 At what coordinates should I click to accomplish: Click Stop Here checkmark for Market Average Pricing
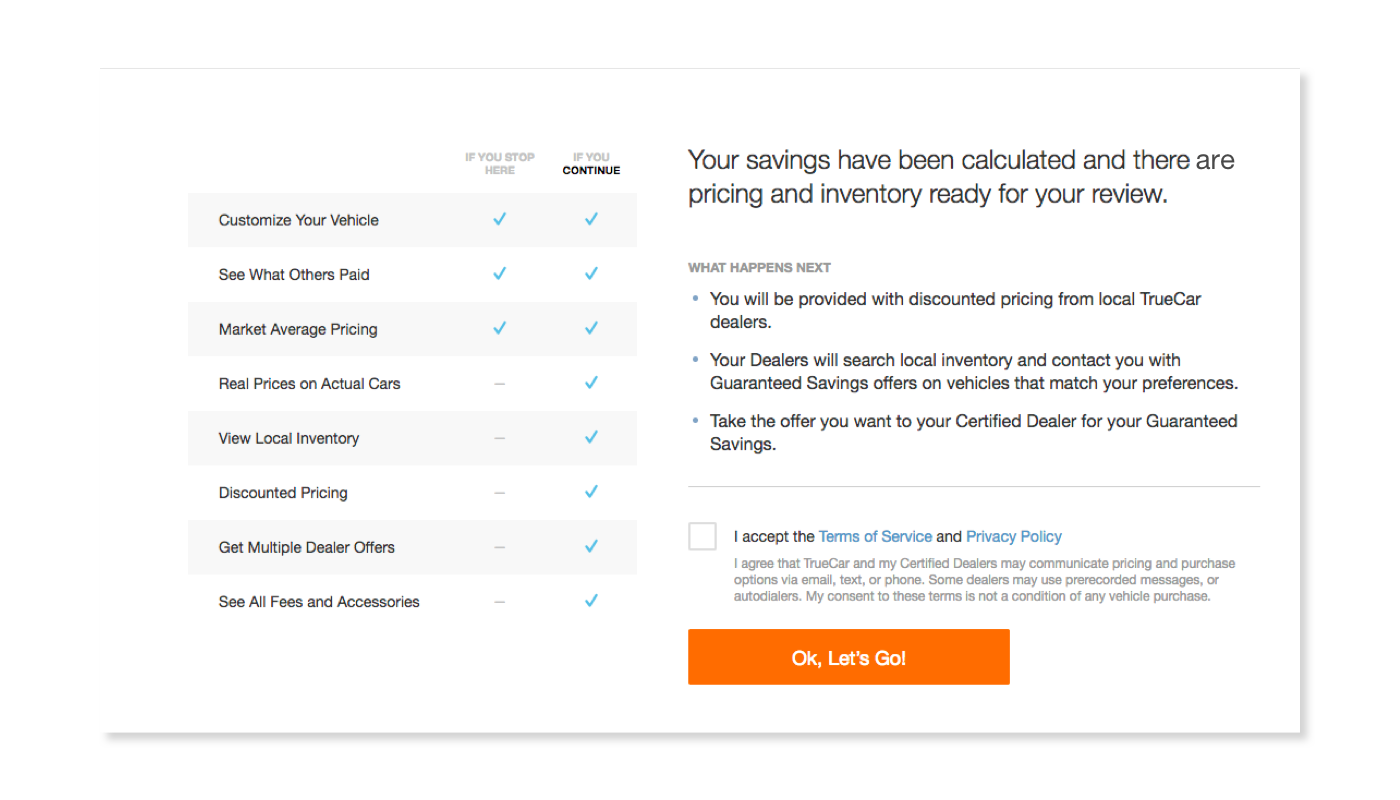[x=499, y=328]
